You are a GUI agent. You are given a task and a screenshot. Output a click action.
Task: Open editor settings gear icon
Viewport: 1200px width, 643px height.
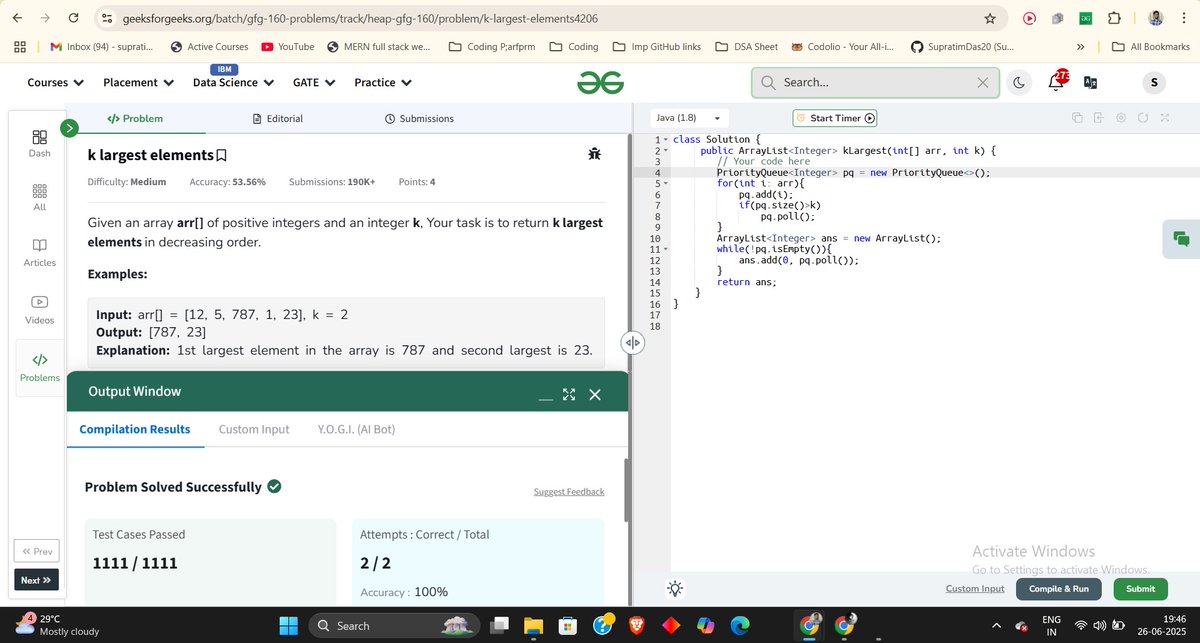[x=1121, y=118]
